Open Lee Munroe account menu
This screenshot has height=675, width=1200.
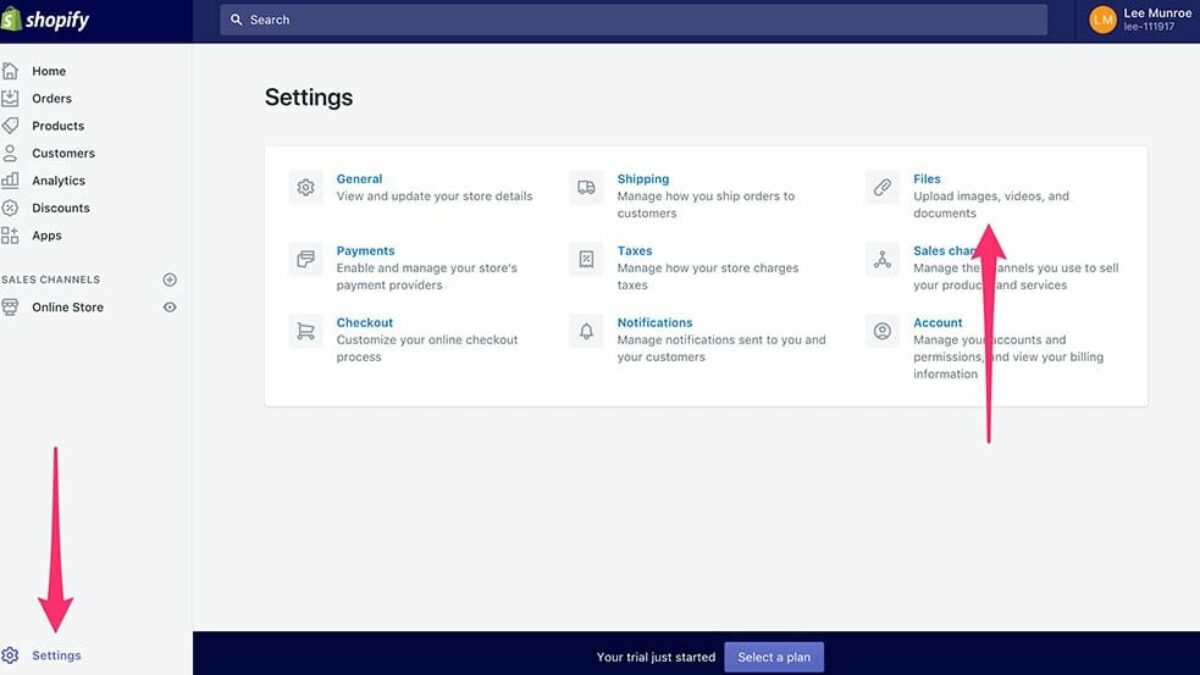(1140, 20)
